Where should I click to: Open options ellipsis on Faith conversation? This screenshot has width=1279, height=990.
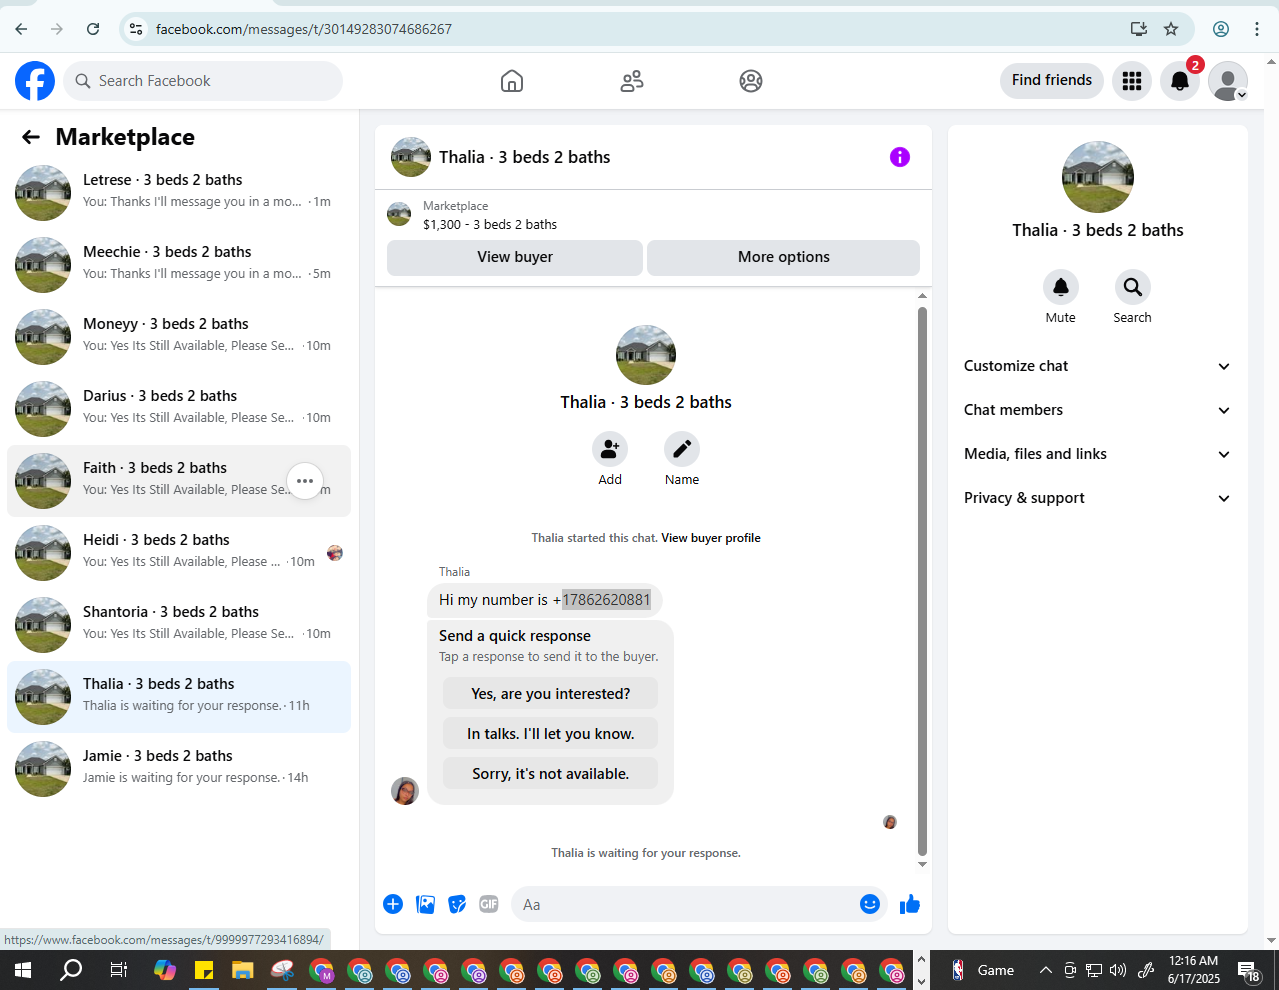[x=305, y=481]
